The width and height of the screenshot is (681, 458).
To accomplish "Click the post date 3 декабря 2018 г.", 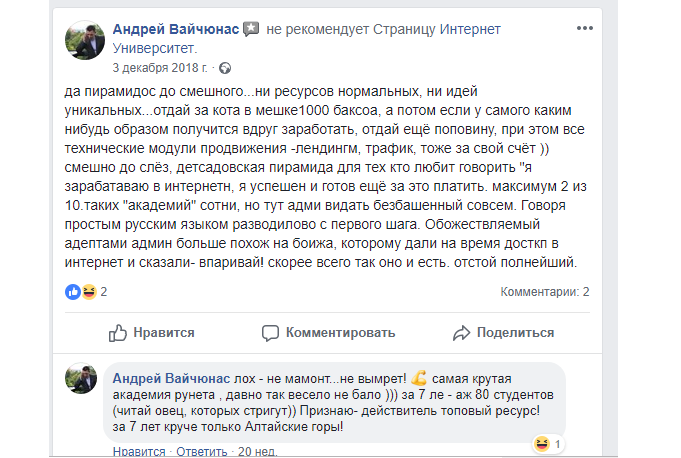I will [x=160, y=68].
